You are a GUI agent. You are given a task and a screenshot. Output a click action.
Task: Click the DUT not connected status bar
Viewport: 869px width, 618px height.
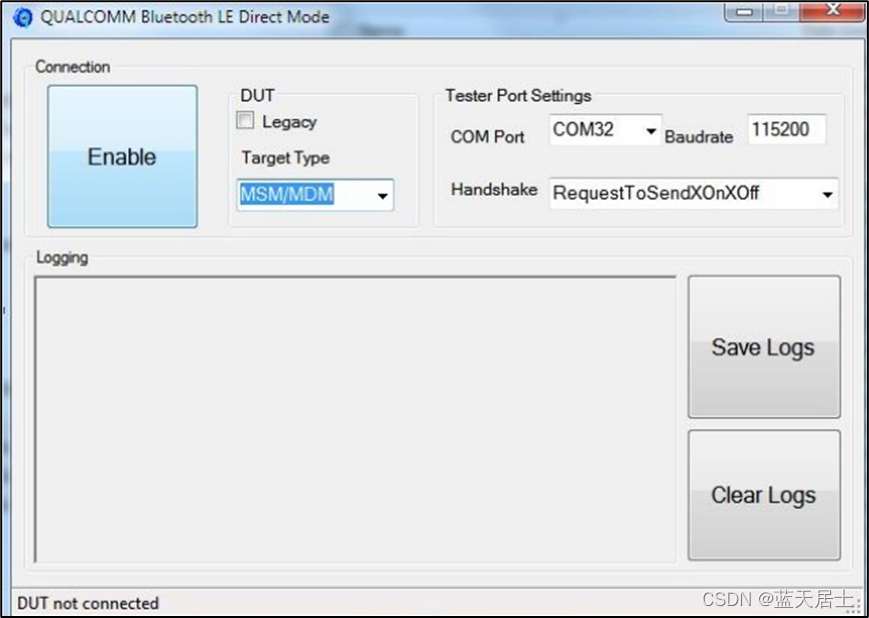(88, 603)
